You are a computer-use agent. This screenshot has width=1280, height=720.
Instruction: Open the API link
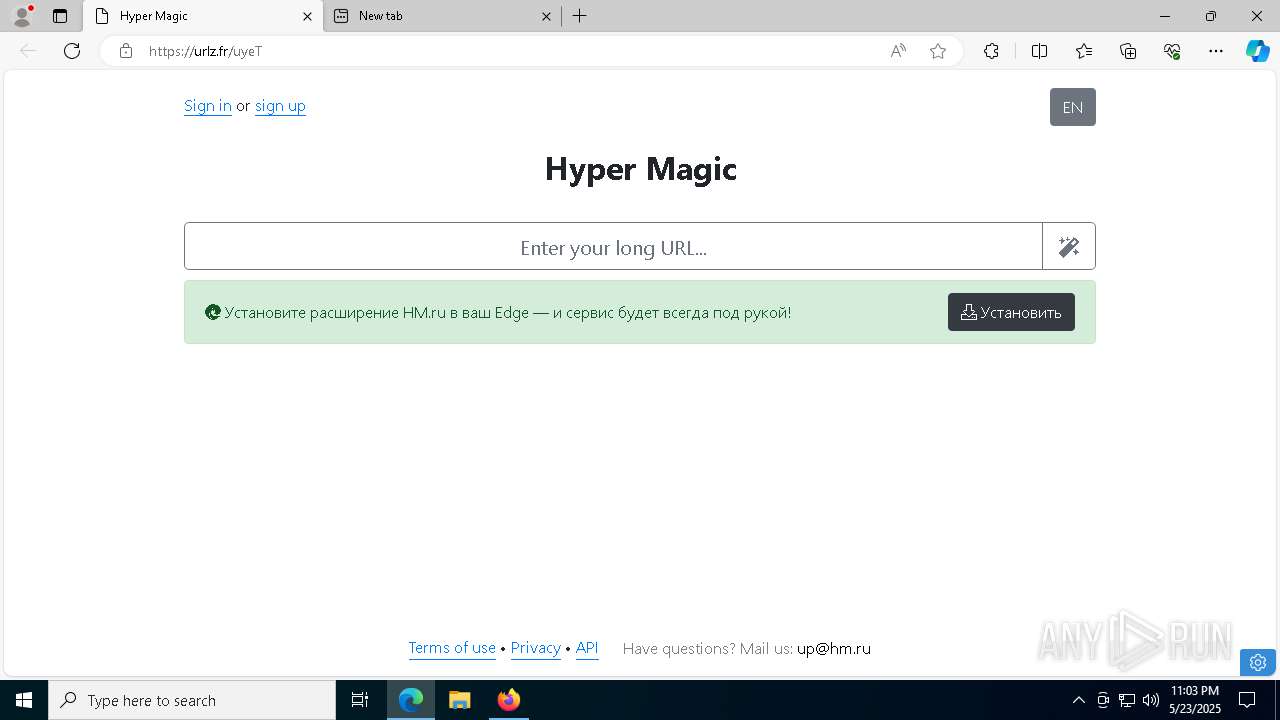(587, 648)
